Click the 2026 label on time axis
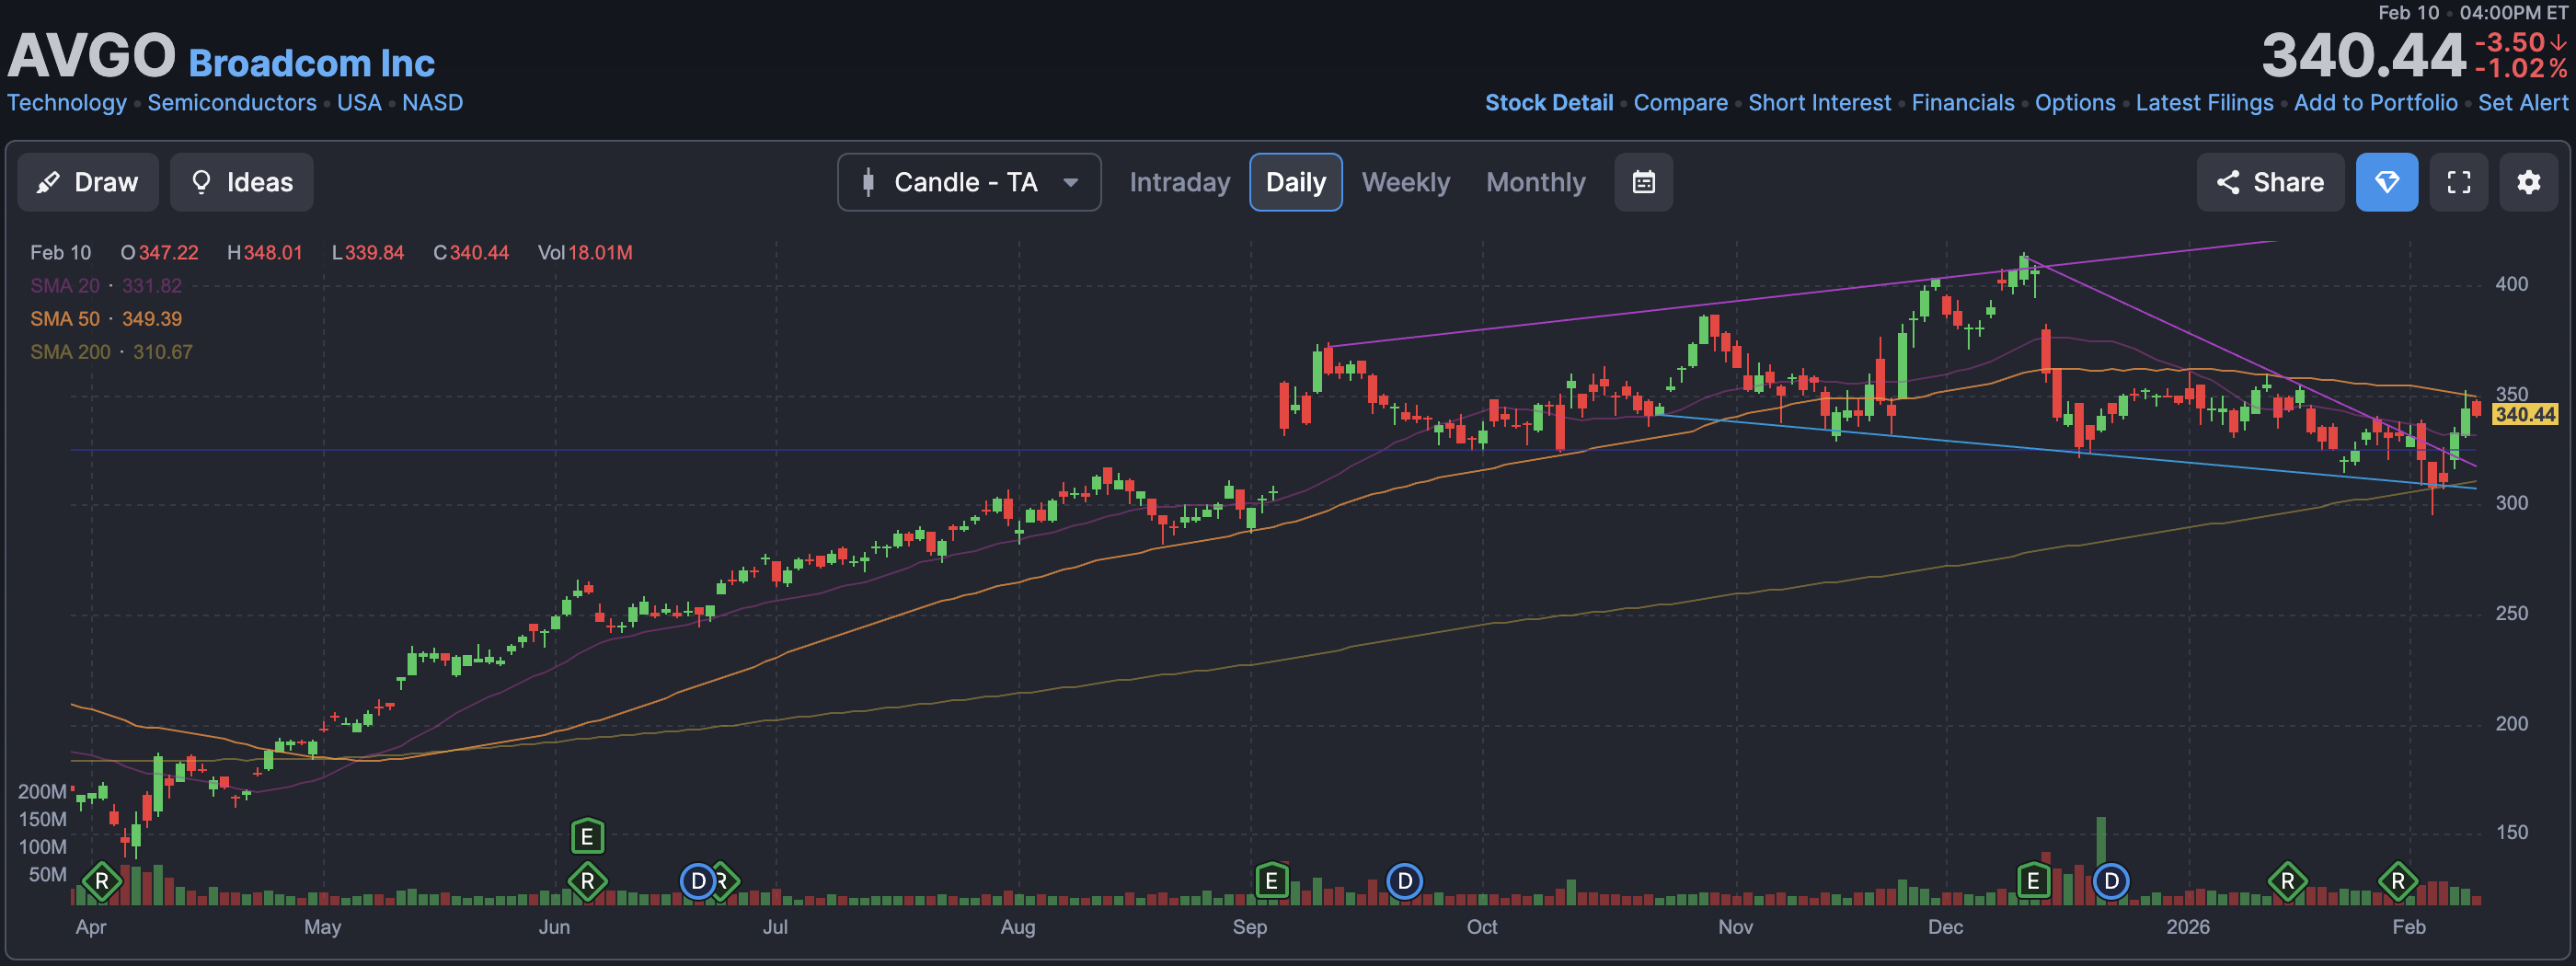This screenshot has height=966, width=2576. pyautogui.click(x=2187, y=927)
